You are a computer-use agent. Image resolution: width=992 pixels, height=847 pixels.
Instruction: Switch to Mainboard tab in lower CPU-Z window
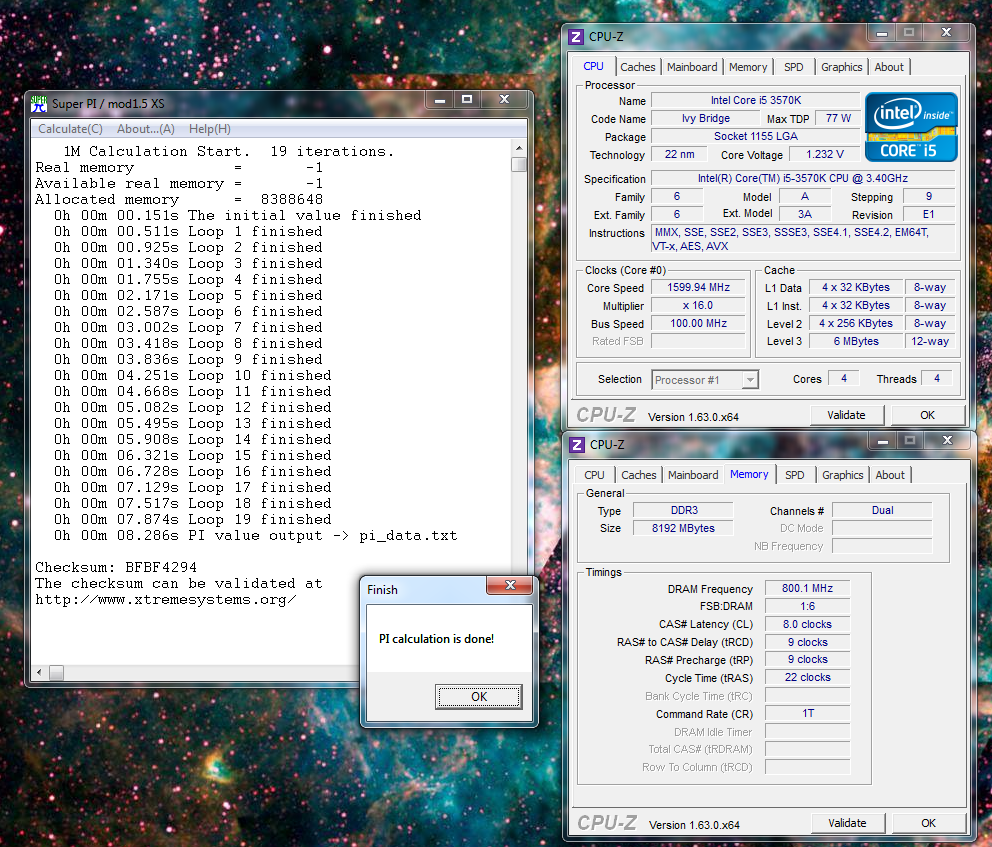click(x=693, y=475)
